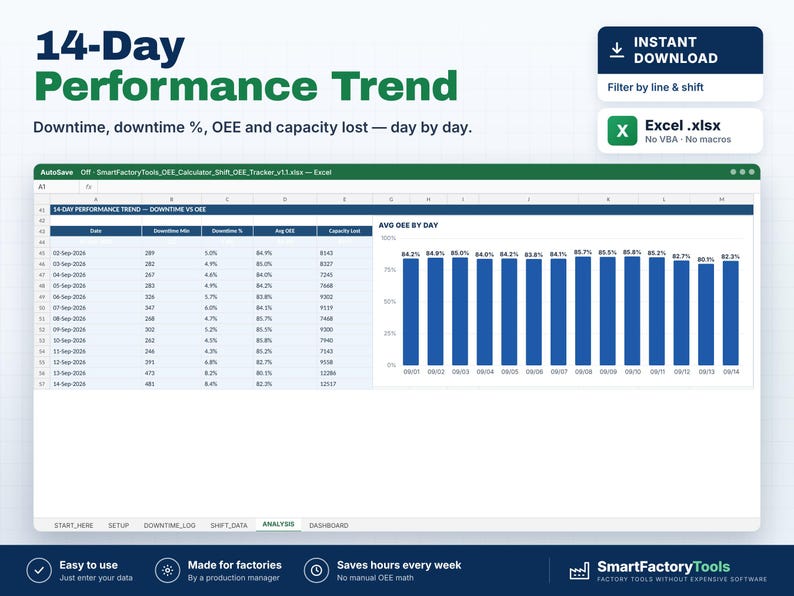Click the download arrow icon
The width and height of the screenshot is (794, 596).
point(616,50)
